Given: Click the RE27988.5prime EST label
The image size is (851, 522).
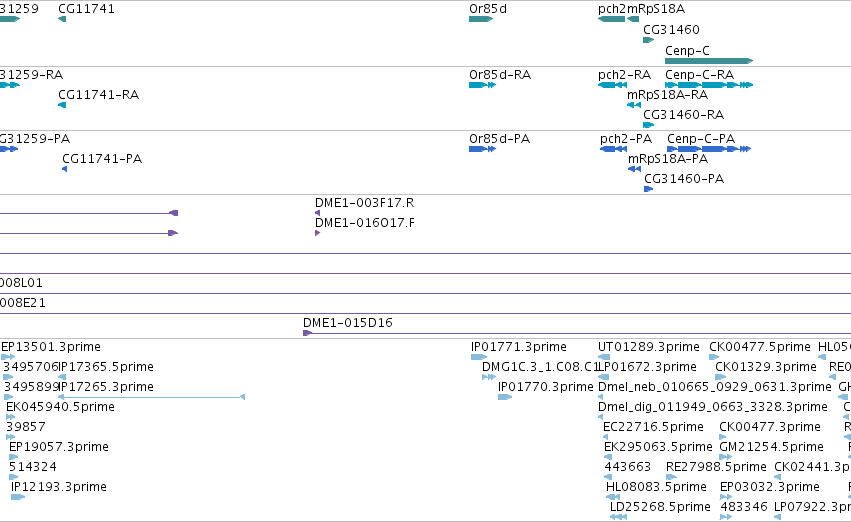Looking at the screenshot, I should 716,467.
